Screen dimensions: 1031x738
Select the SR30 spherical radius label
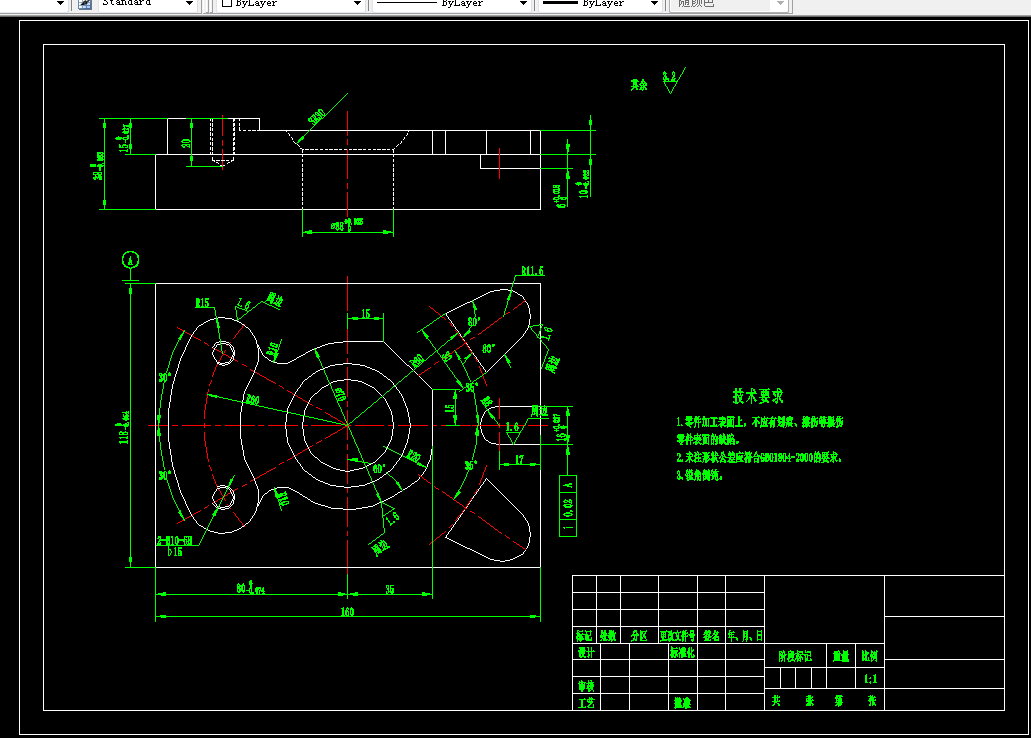click(317, 117)
